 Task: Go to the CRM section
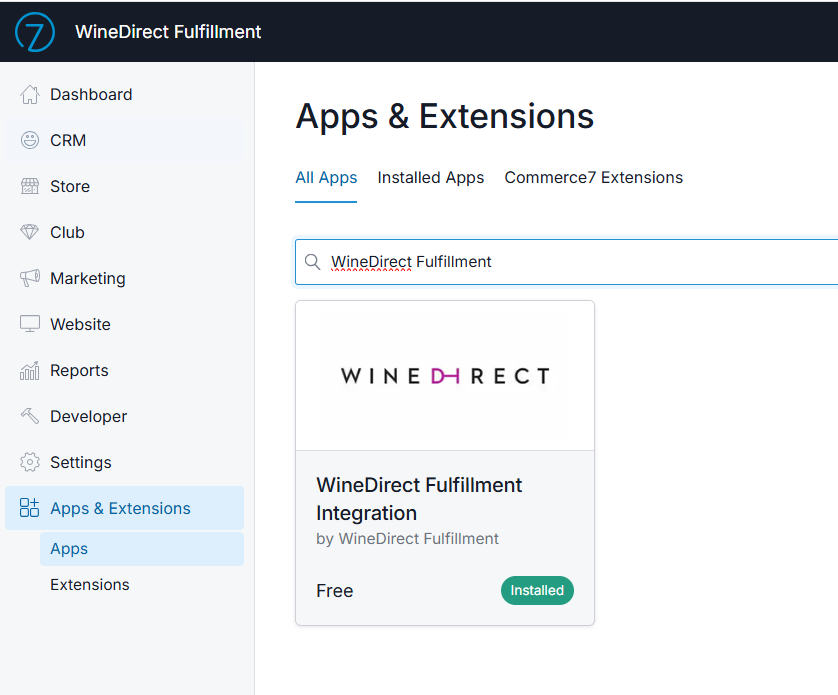point(124,140)
